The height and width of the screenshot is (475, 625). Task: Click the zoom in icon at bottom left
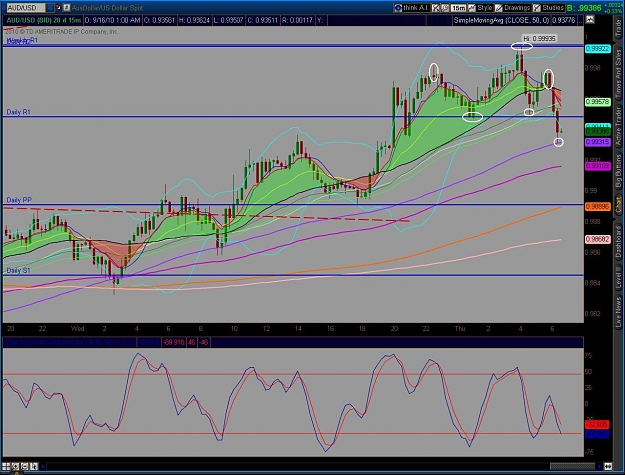pyautogui.click(x=16, y=466)
